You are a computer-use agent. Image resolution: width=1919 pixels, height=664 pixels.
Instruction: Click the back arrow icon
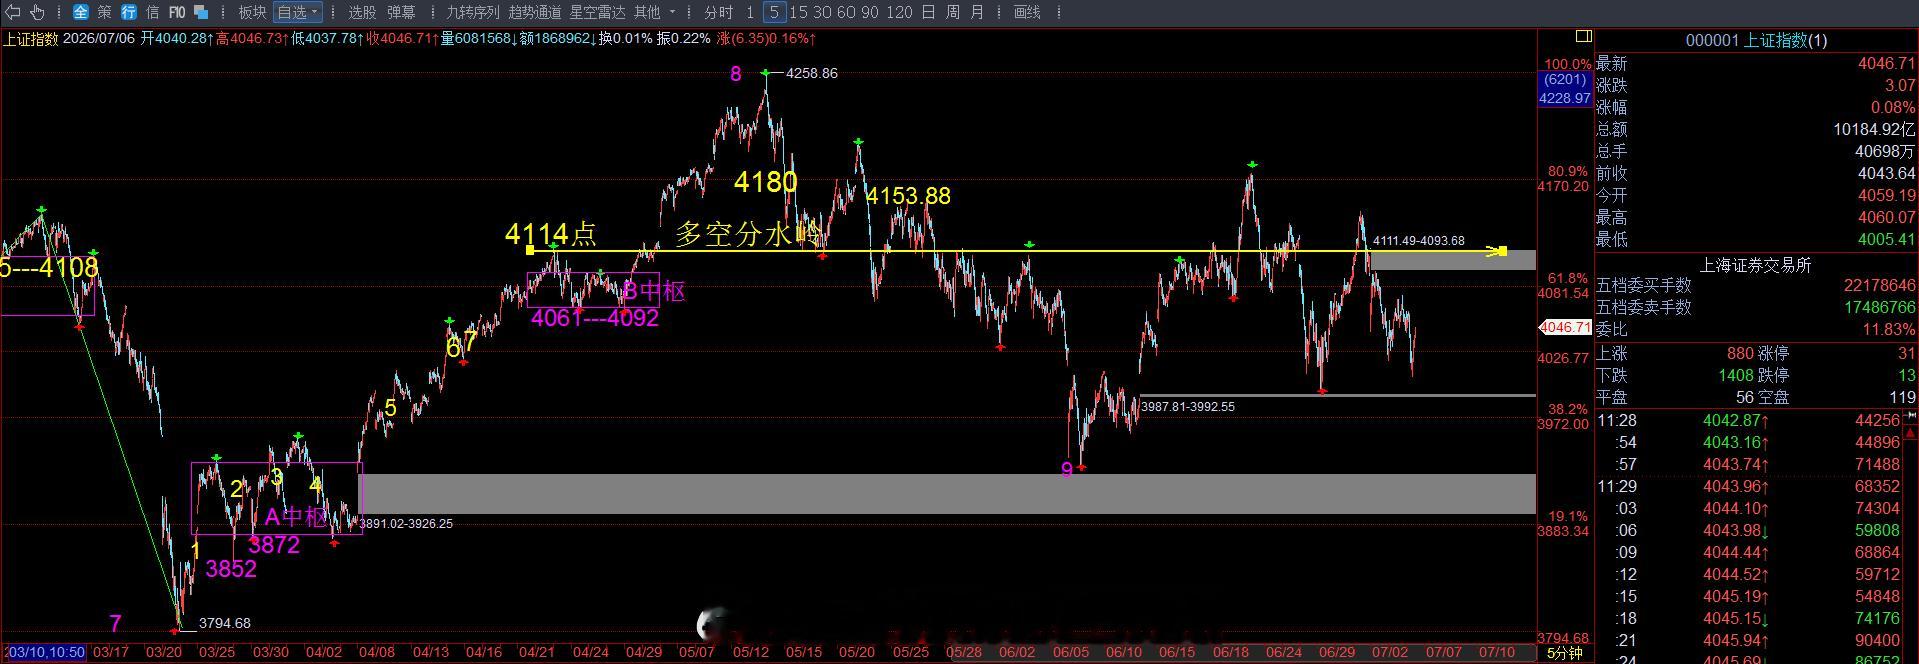click(x=14, y=12)
